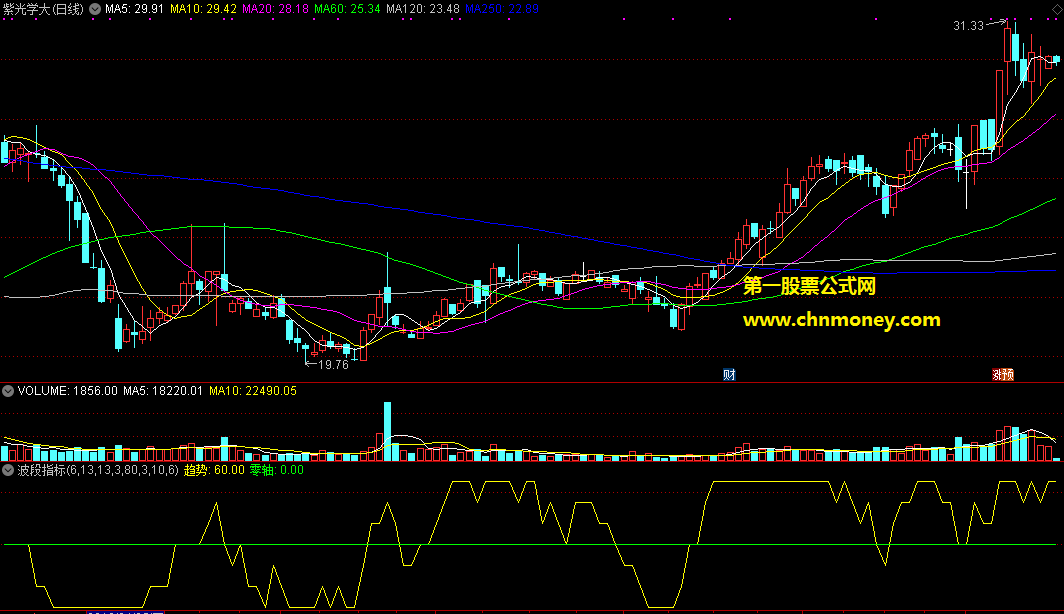
Task: Select the MA250: 22.89 label
Action: tap(502, 9)
